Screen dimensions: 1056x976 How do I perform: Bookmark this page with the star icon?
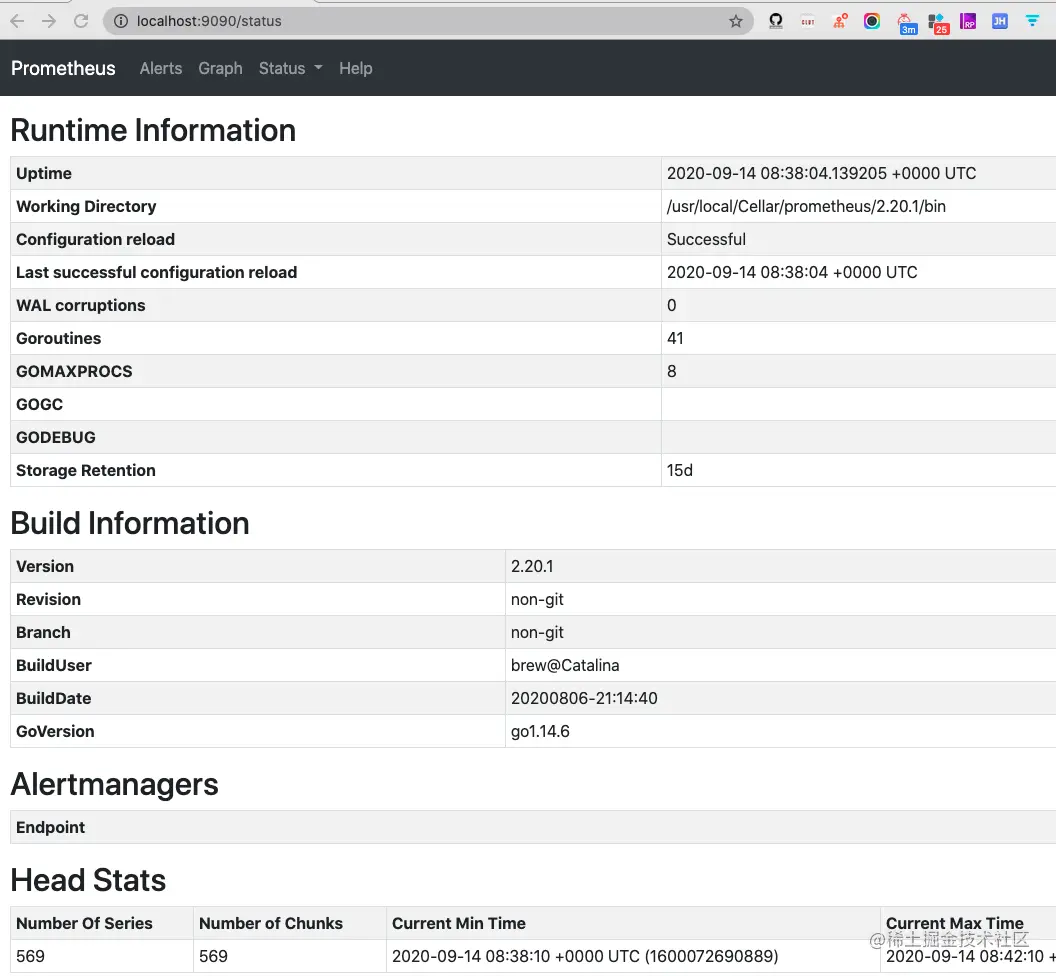735,21
